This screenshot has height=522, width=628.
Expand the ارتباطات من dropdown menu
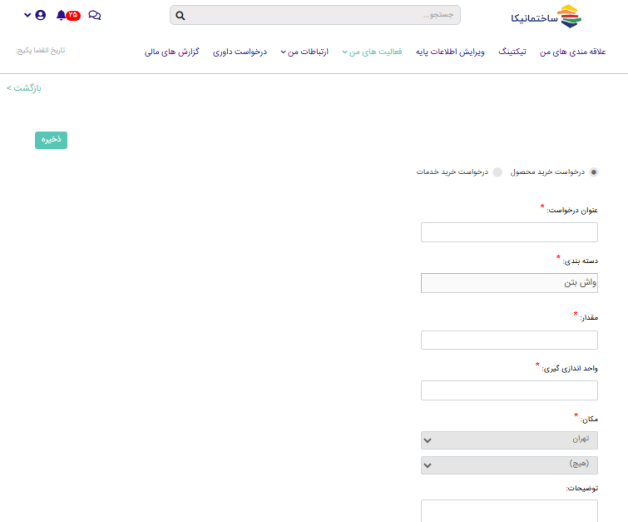point(304,52)
